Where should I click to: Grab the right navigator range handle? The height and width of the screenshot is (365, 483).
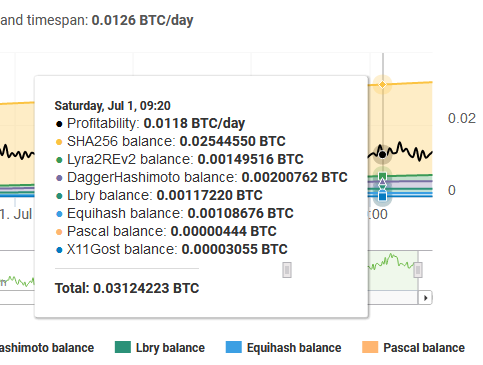(x=418, y=270)
